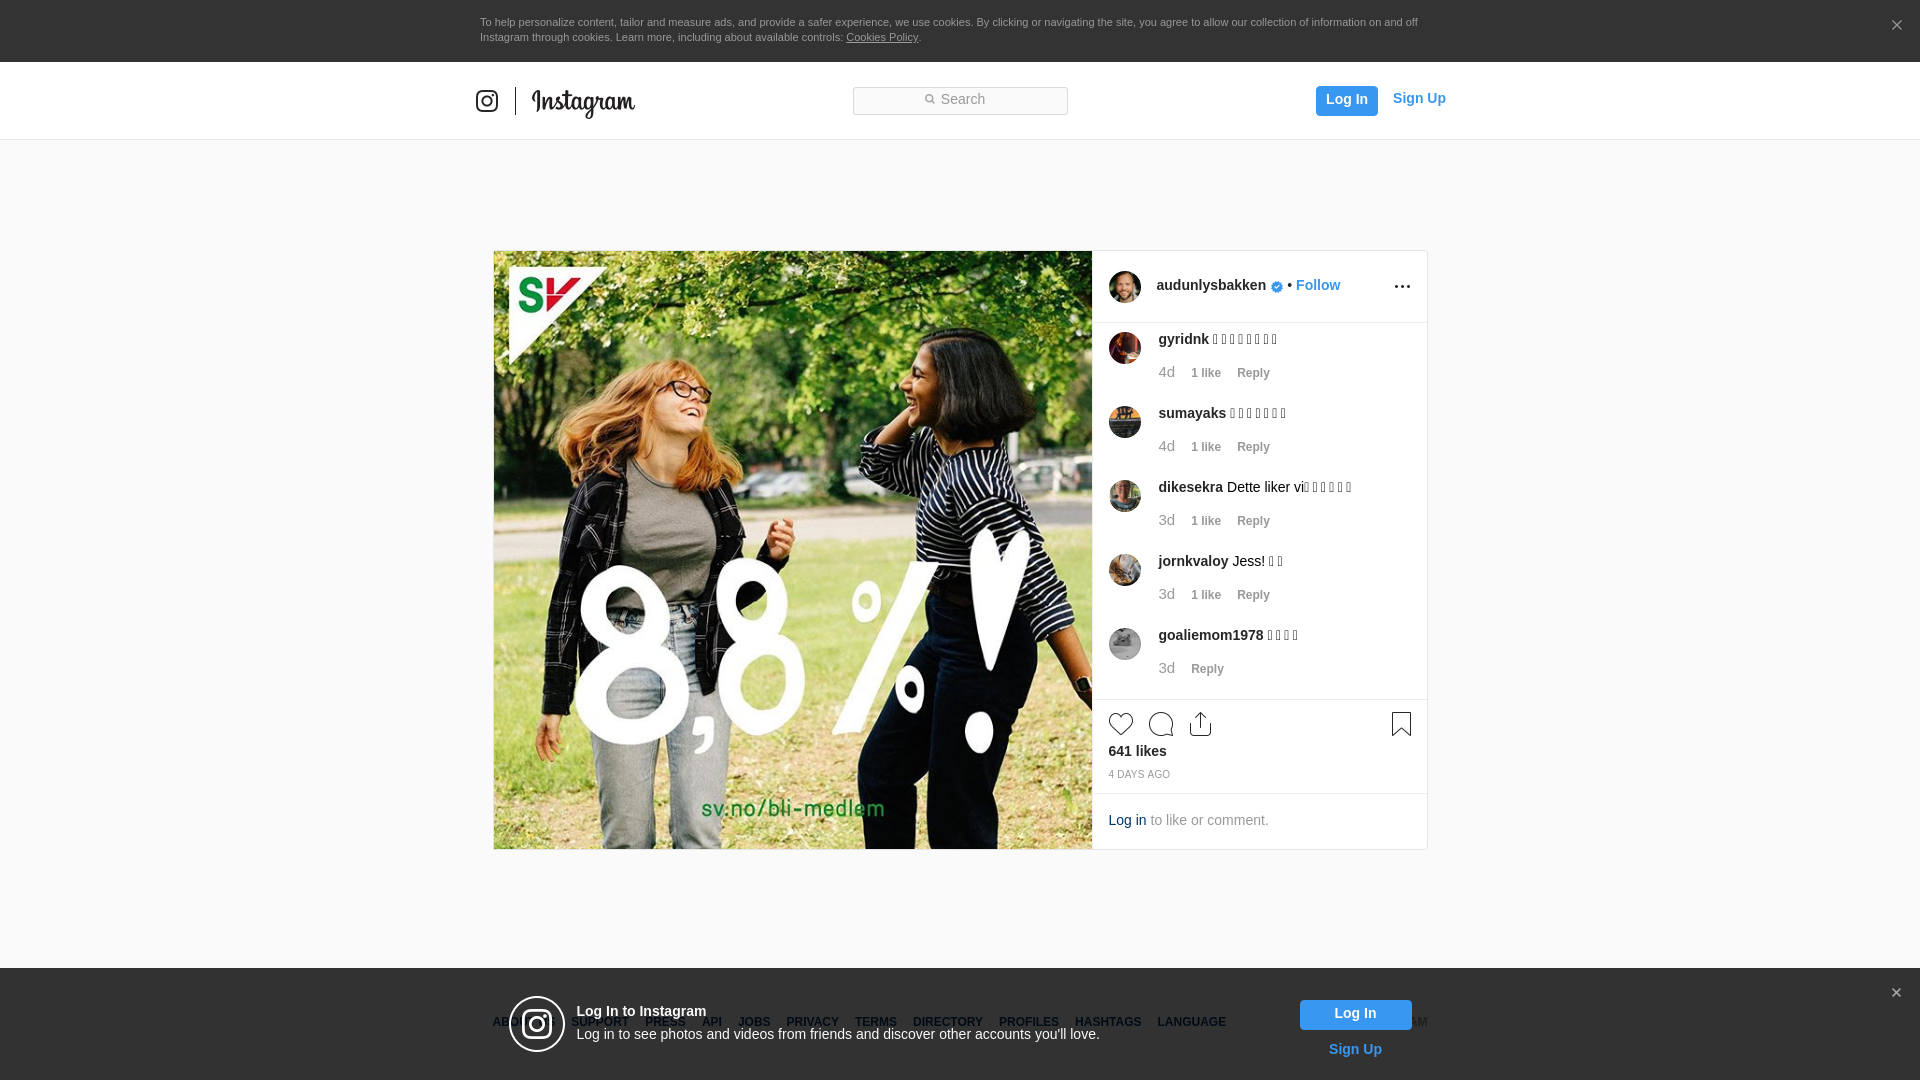The image size is (1920, 1080).
Task: Reply to goaliemom1978's comment
Action: coord(1207,669)
